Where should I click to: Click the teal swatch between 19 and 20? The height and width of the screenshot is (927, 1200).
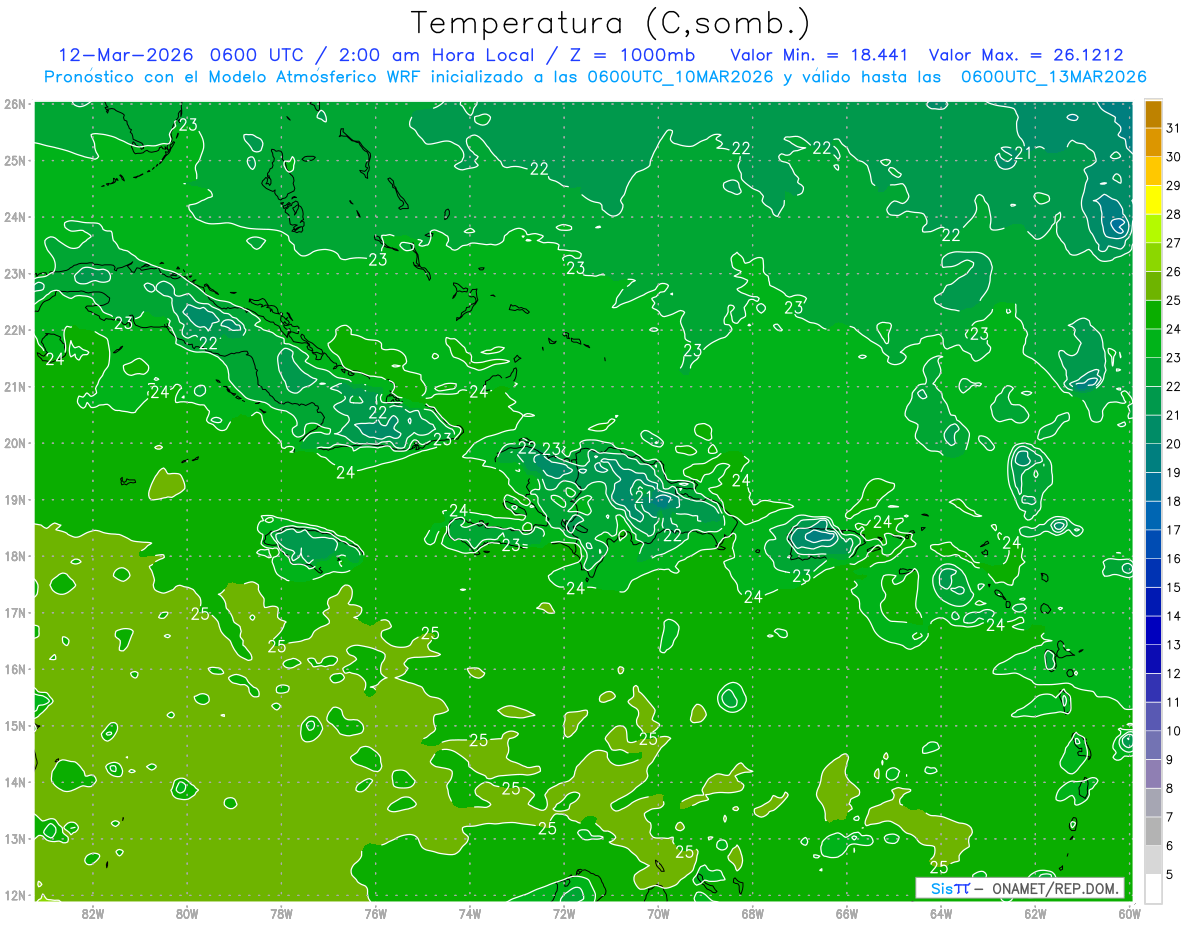(x=1153, y=458)
